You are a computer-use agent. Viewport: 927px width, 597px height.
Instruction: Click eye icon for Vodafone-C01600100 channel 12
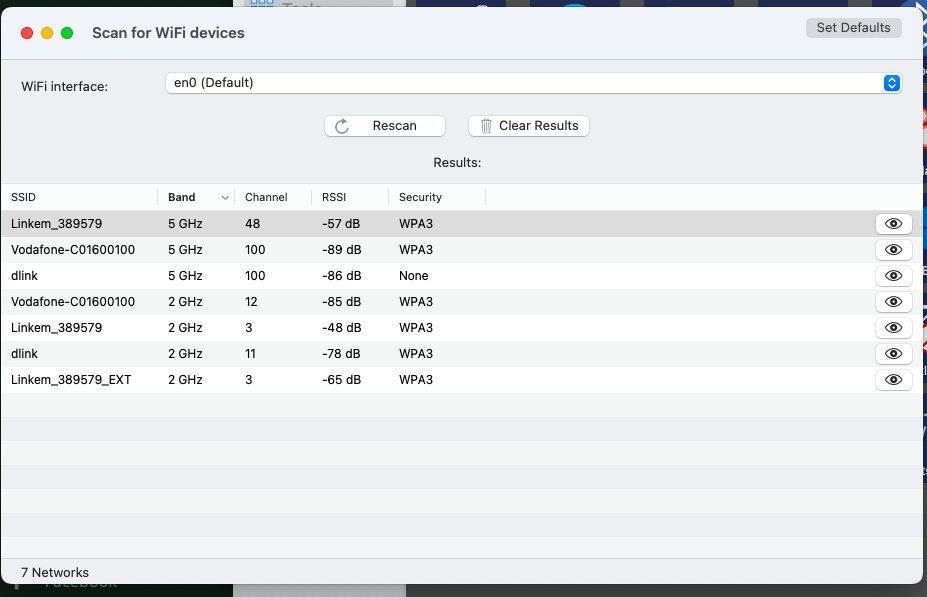coord(893,302)
